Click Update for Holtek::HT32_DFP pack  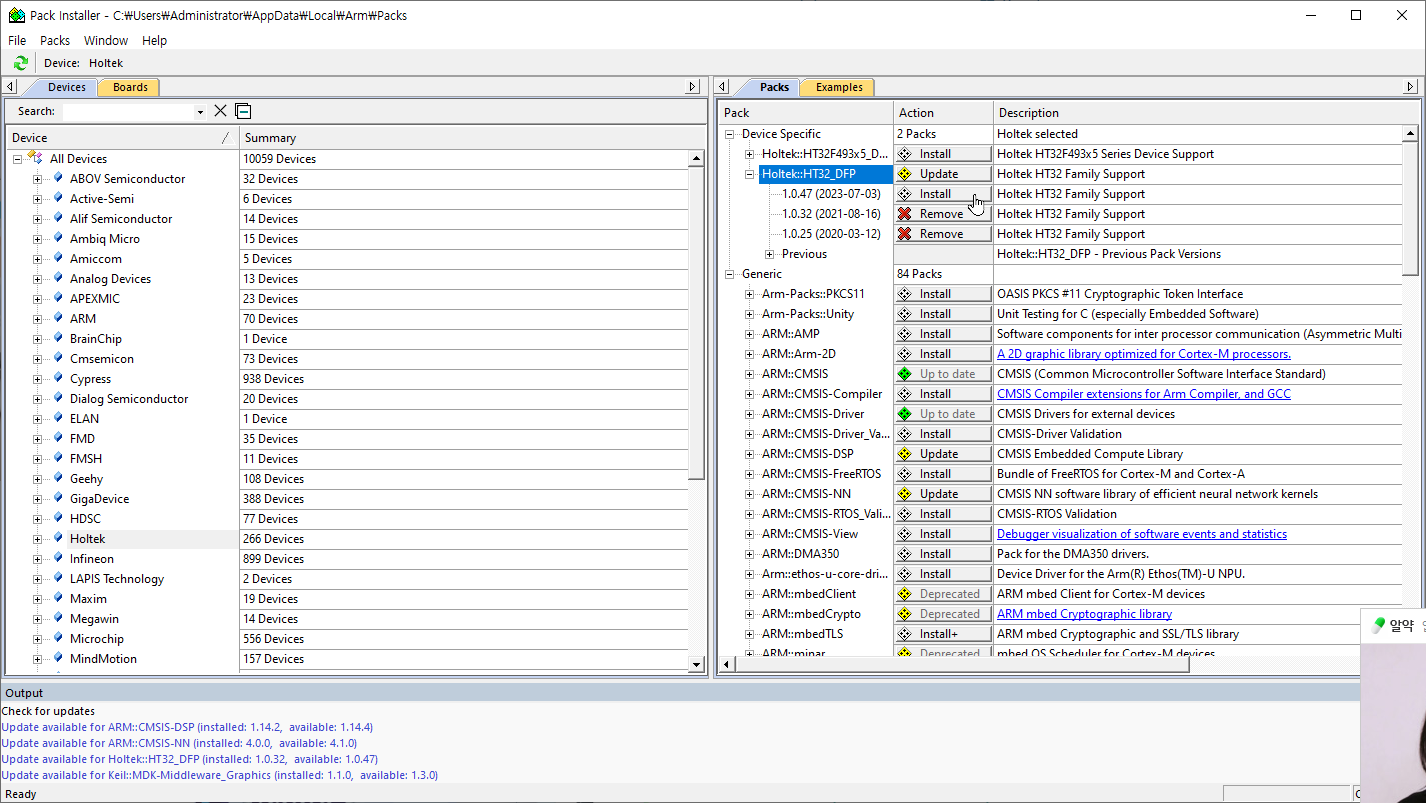tap(943, 174)
